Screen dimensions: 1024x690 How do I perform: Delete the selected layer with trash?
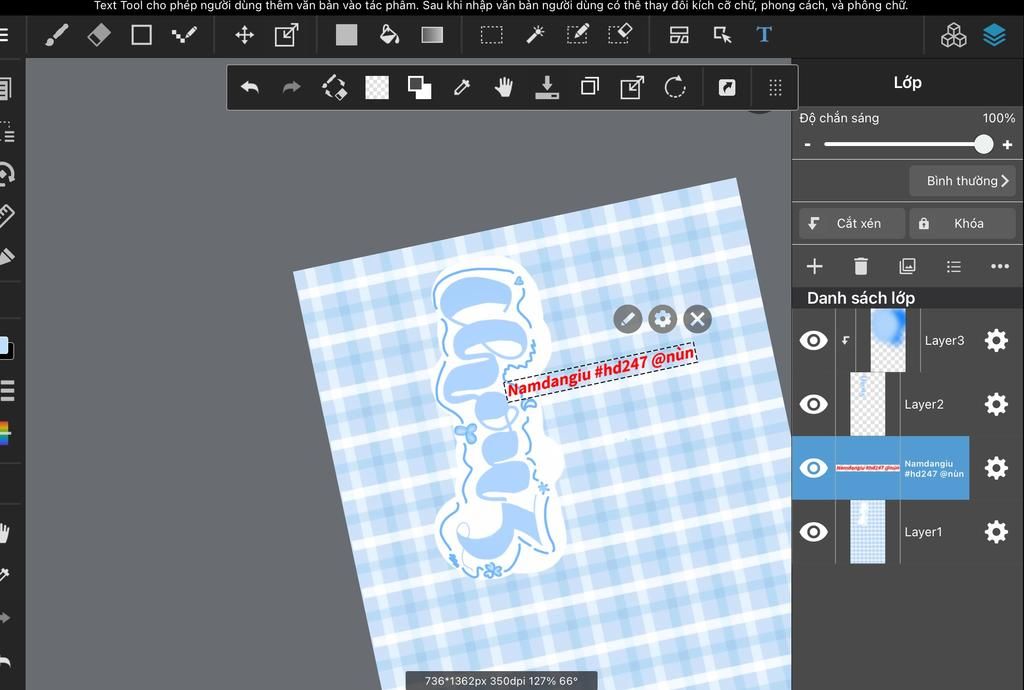point(861,266)
